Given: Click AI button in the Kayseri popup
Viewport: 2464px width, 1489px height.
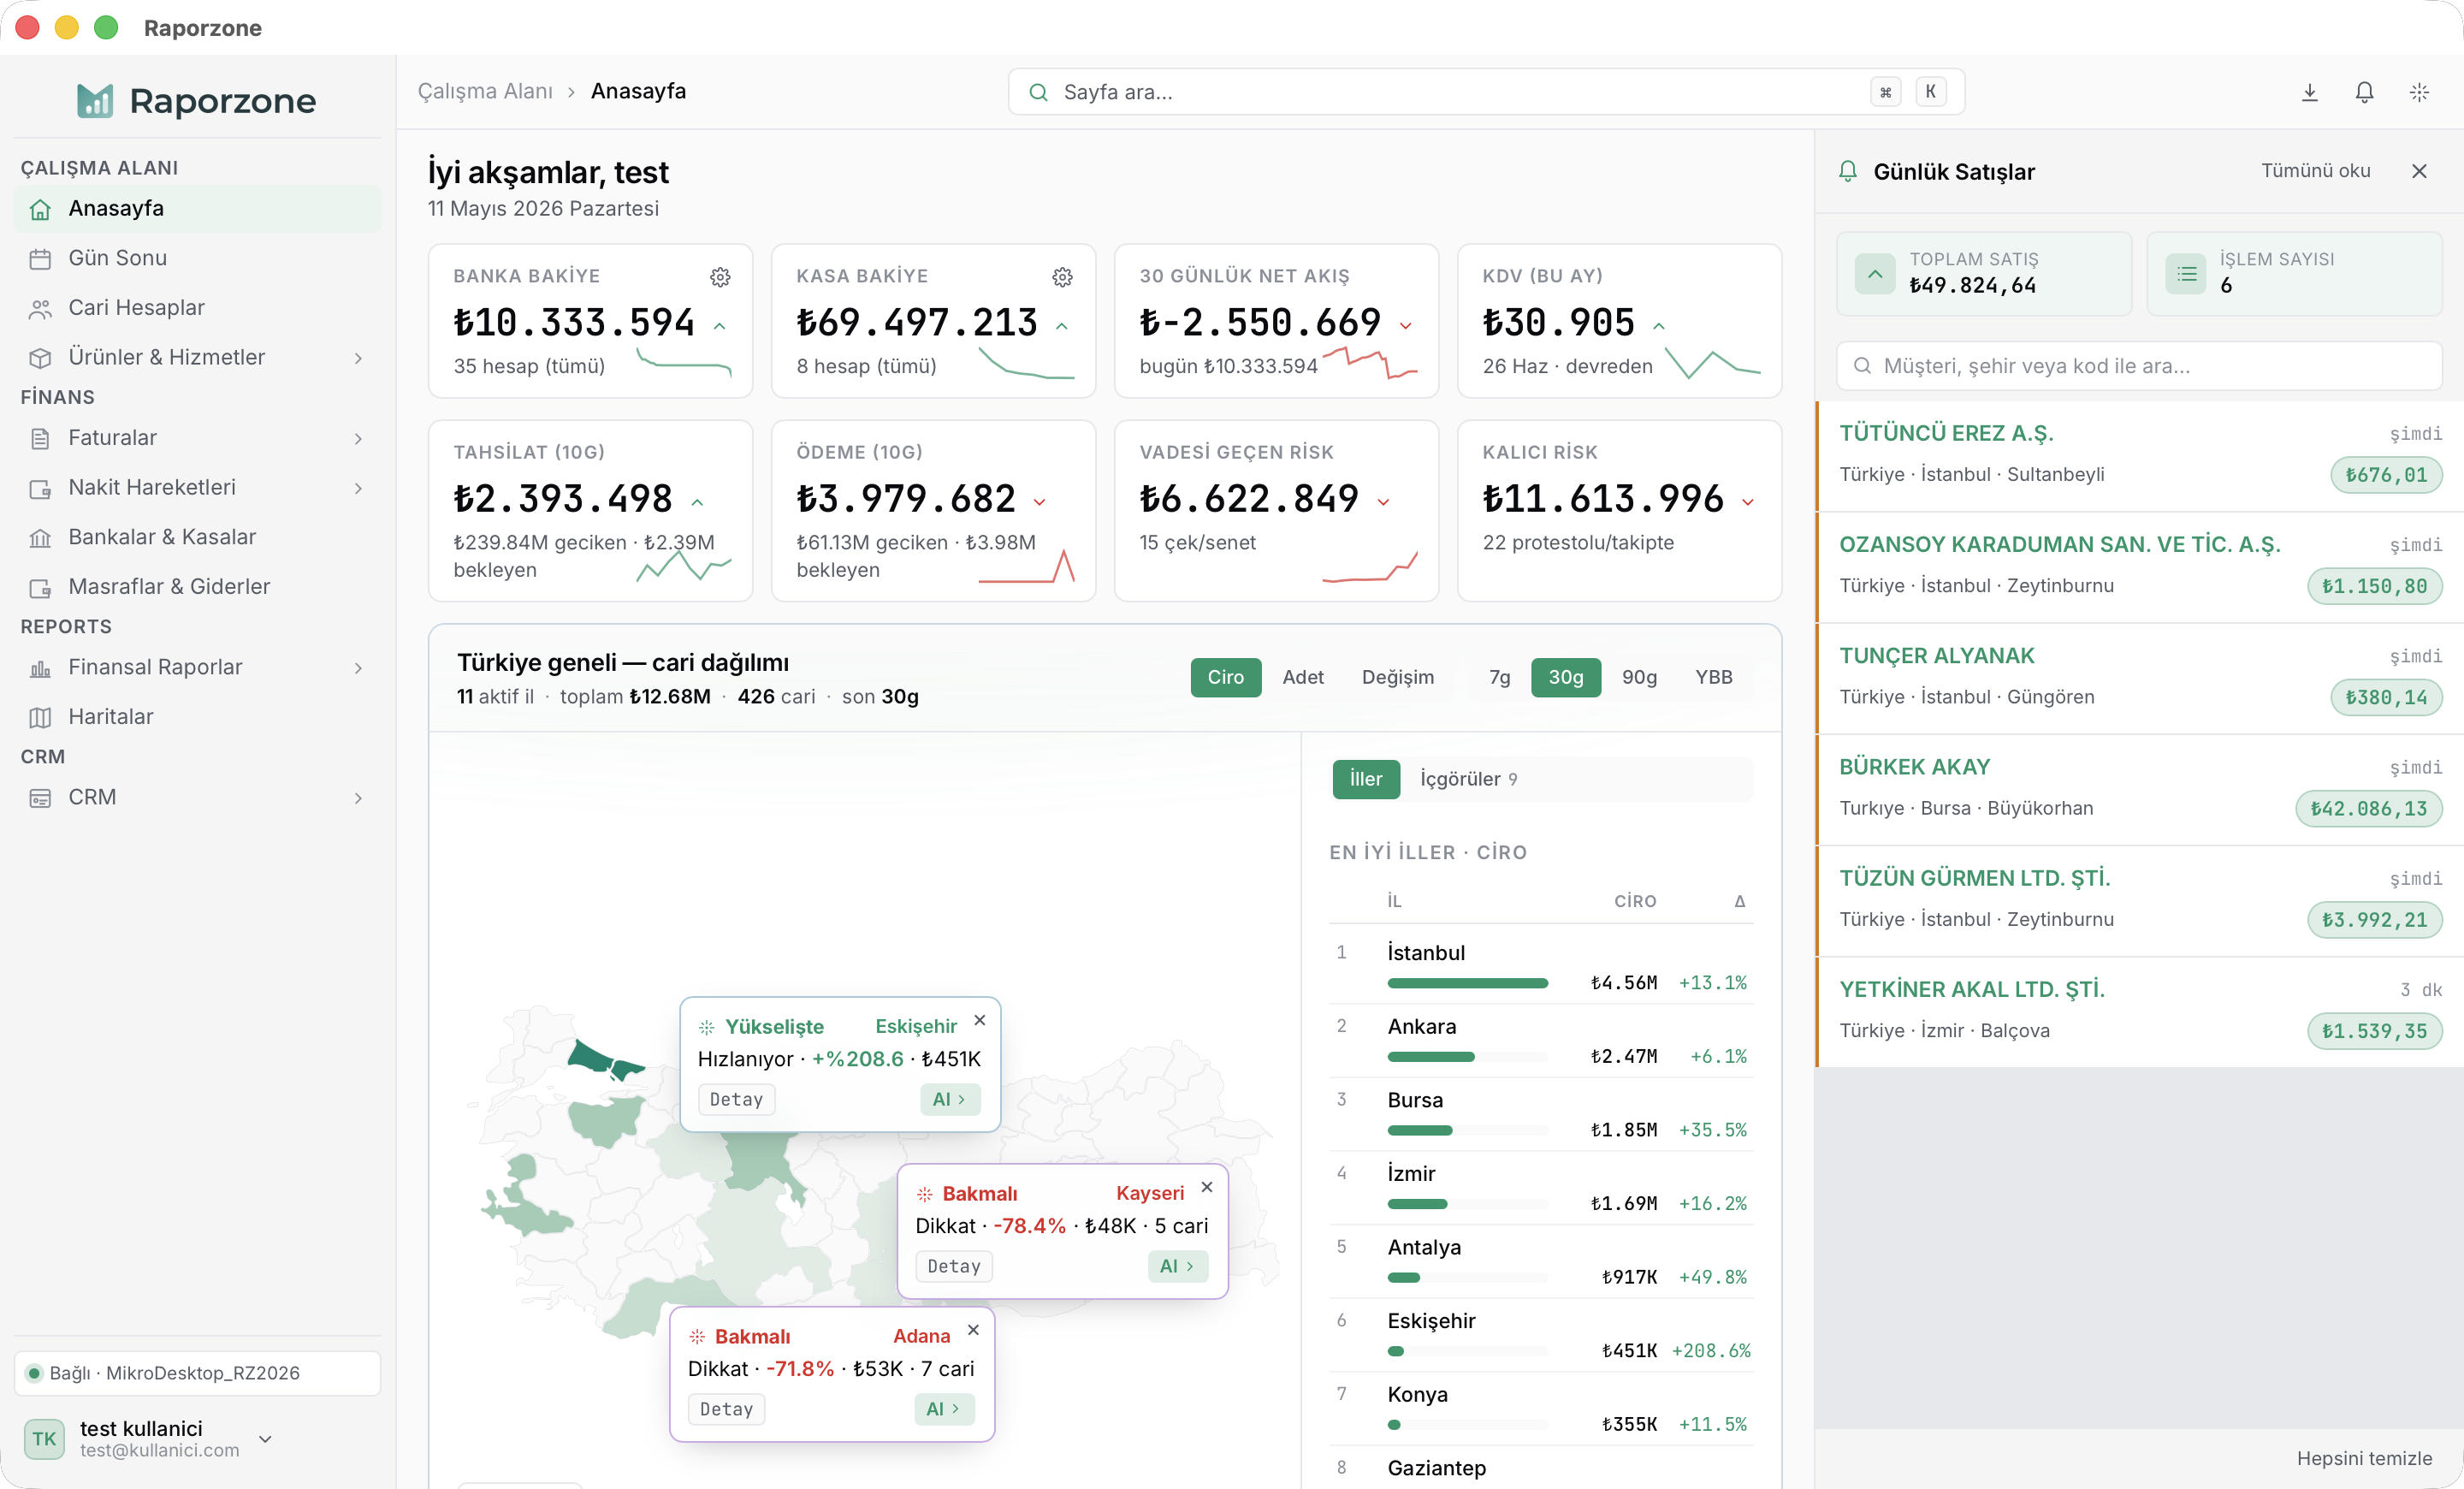Looking at the screenshot, I should (x=1177, y=1266).
